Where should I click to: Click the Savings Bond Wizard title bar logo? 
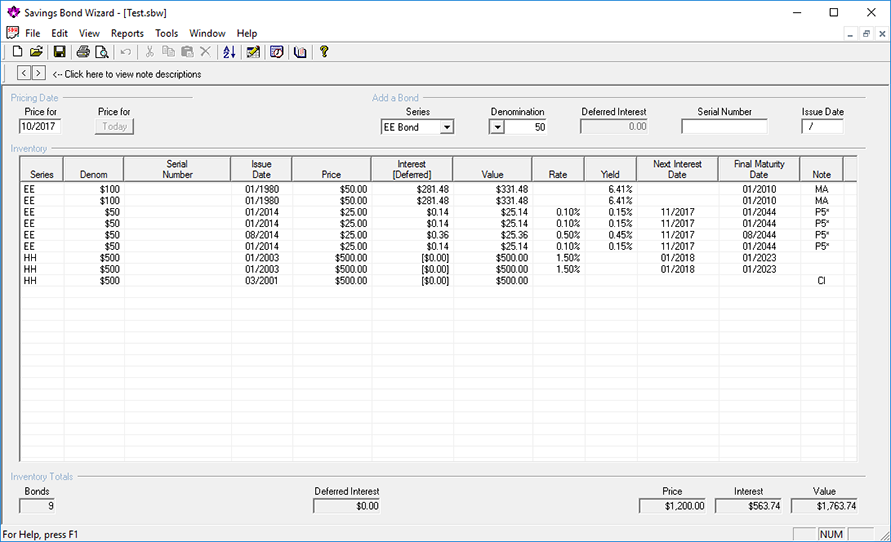[13, 12]
